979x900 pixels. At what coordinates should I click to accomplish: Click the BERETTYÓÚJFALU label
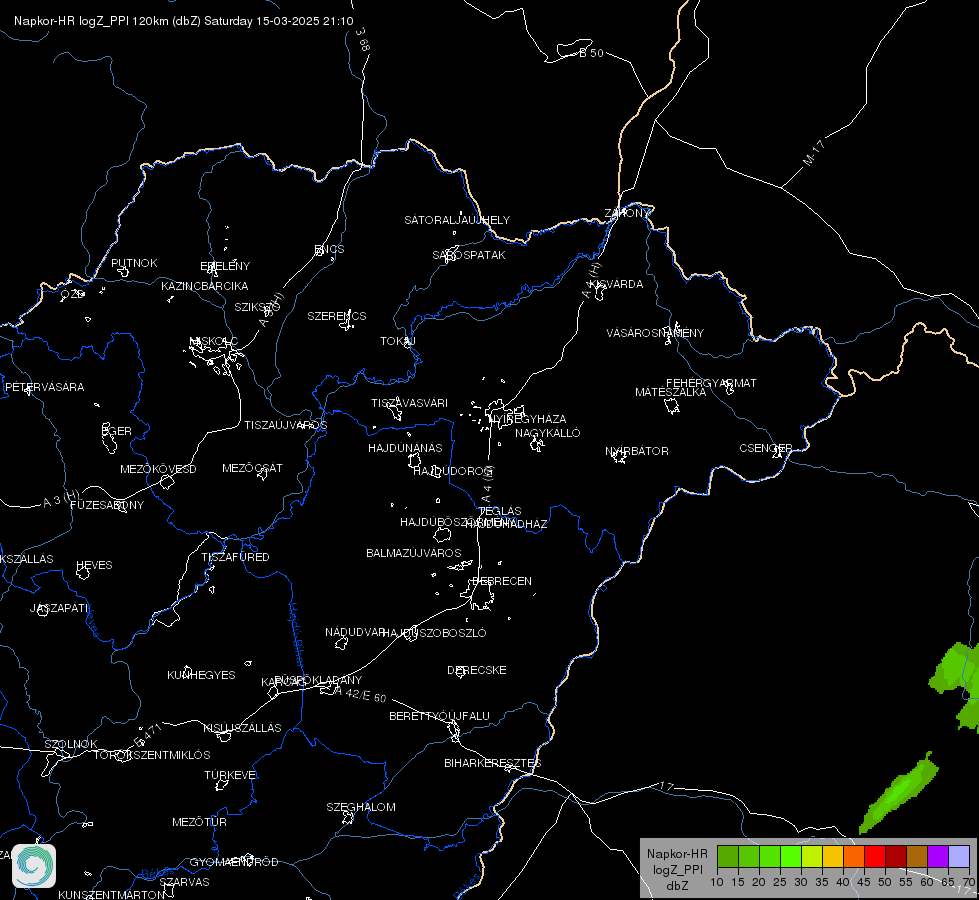(439, 716)
